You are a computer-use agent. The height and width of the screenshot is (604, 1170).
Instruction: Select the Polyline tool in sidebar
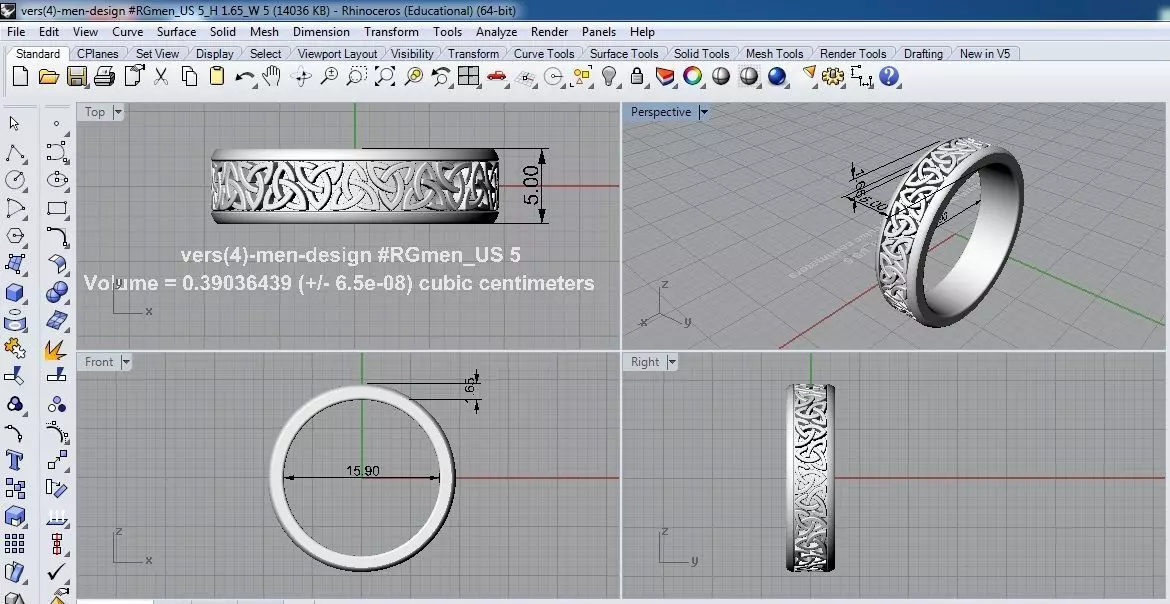(x=14, y=153)
